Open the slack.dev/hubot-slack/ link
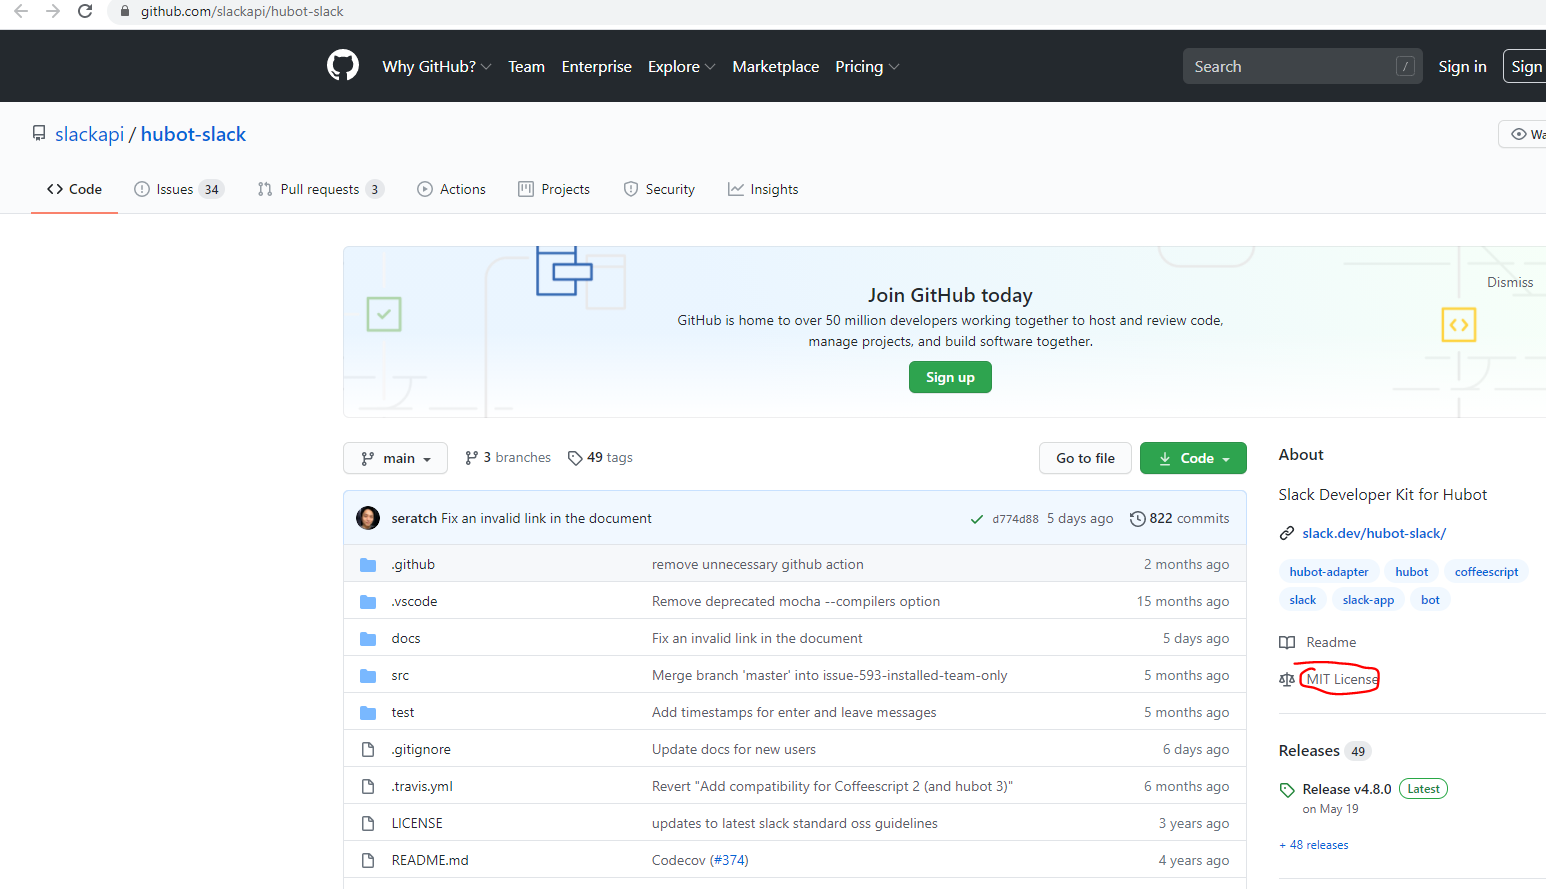This screenshot has width=1546, height=889. (x=1374, y=533)
